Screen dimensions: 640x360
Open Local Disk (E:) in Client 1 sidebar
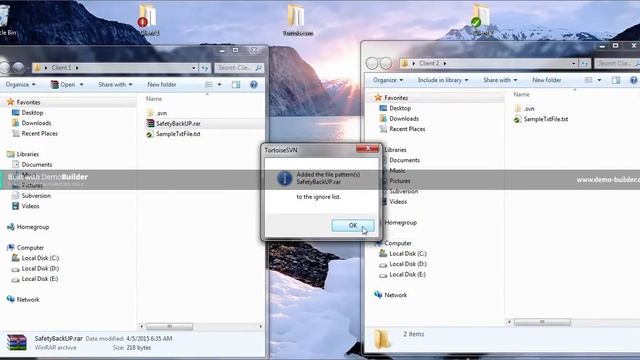pos(35,279)
